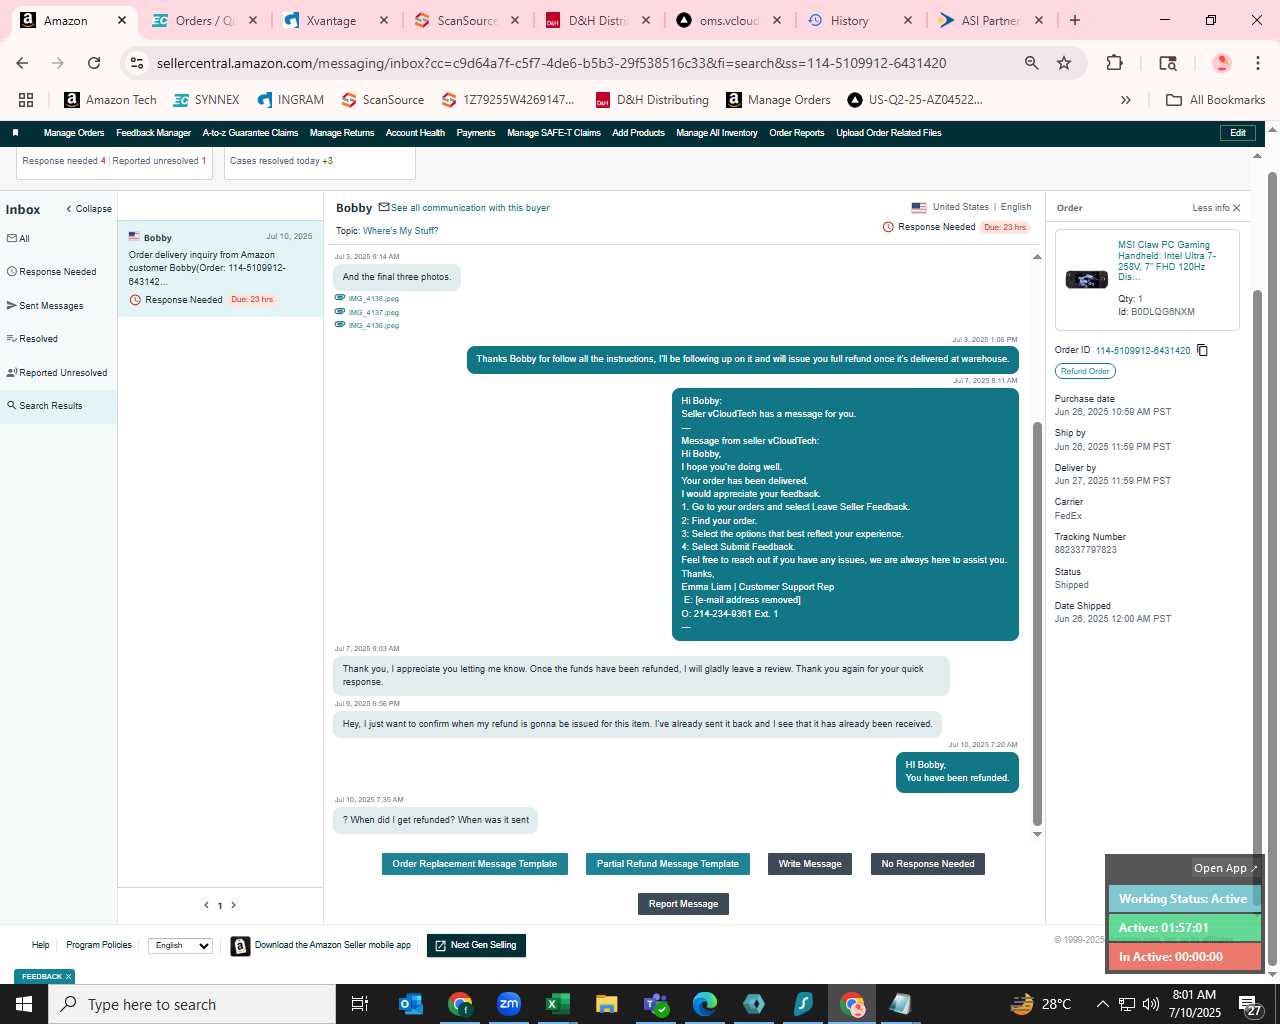Dismiss the FEEDBACK tab
The width and height of the screenshot is (1280, 1024).
tap(68, 977)
